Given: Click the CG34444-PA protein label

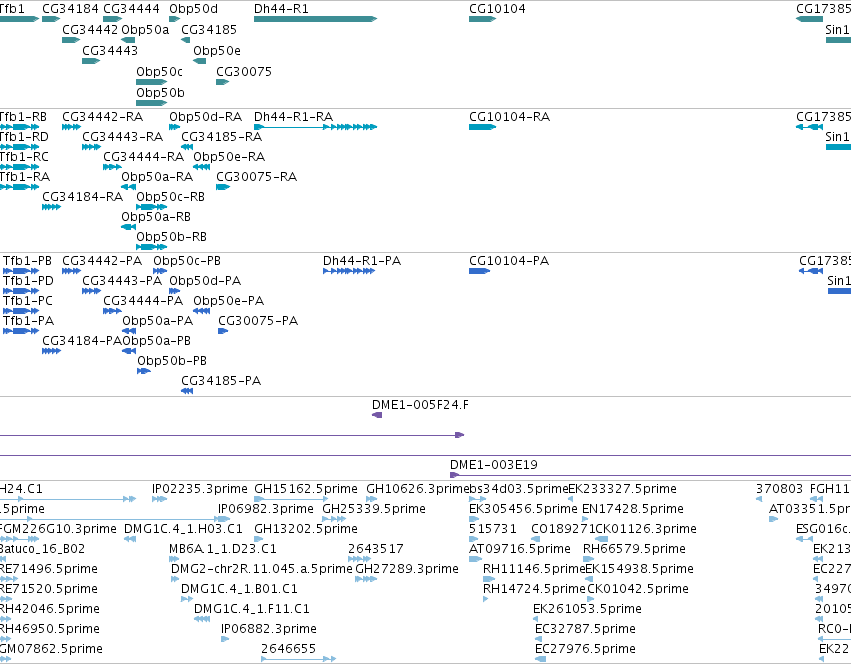Looking at the screenshot, I should coord(143,302).
